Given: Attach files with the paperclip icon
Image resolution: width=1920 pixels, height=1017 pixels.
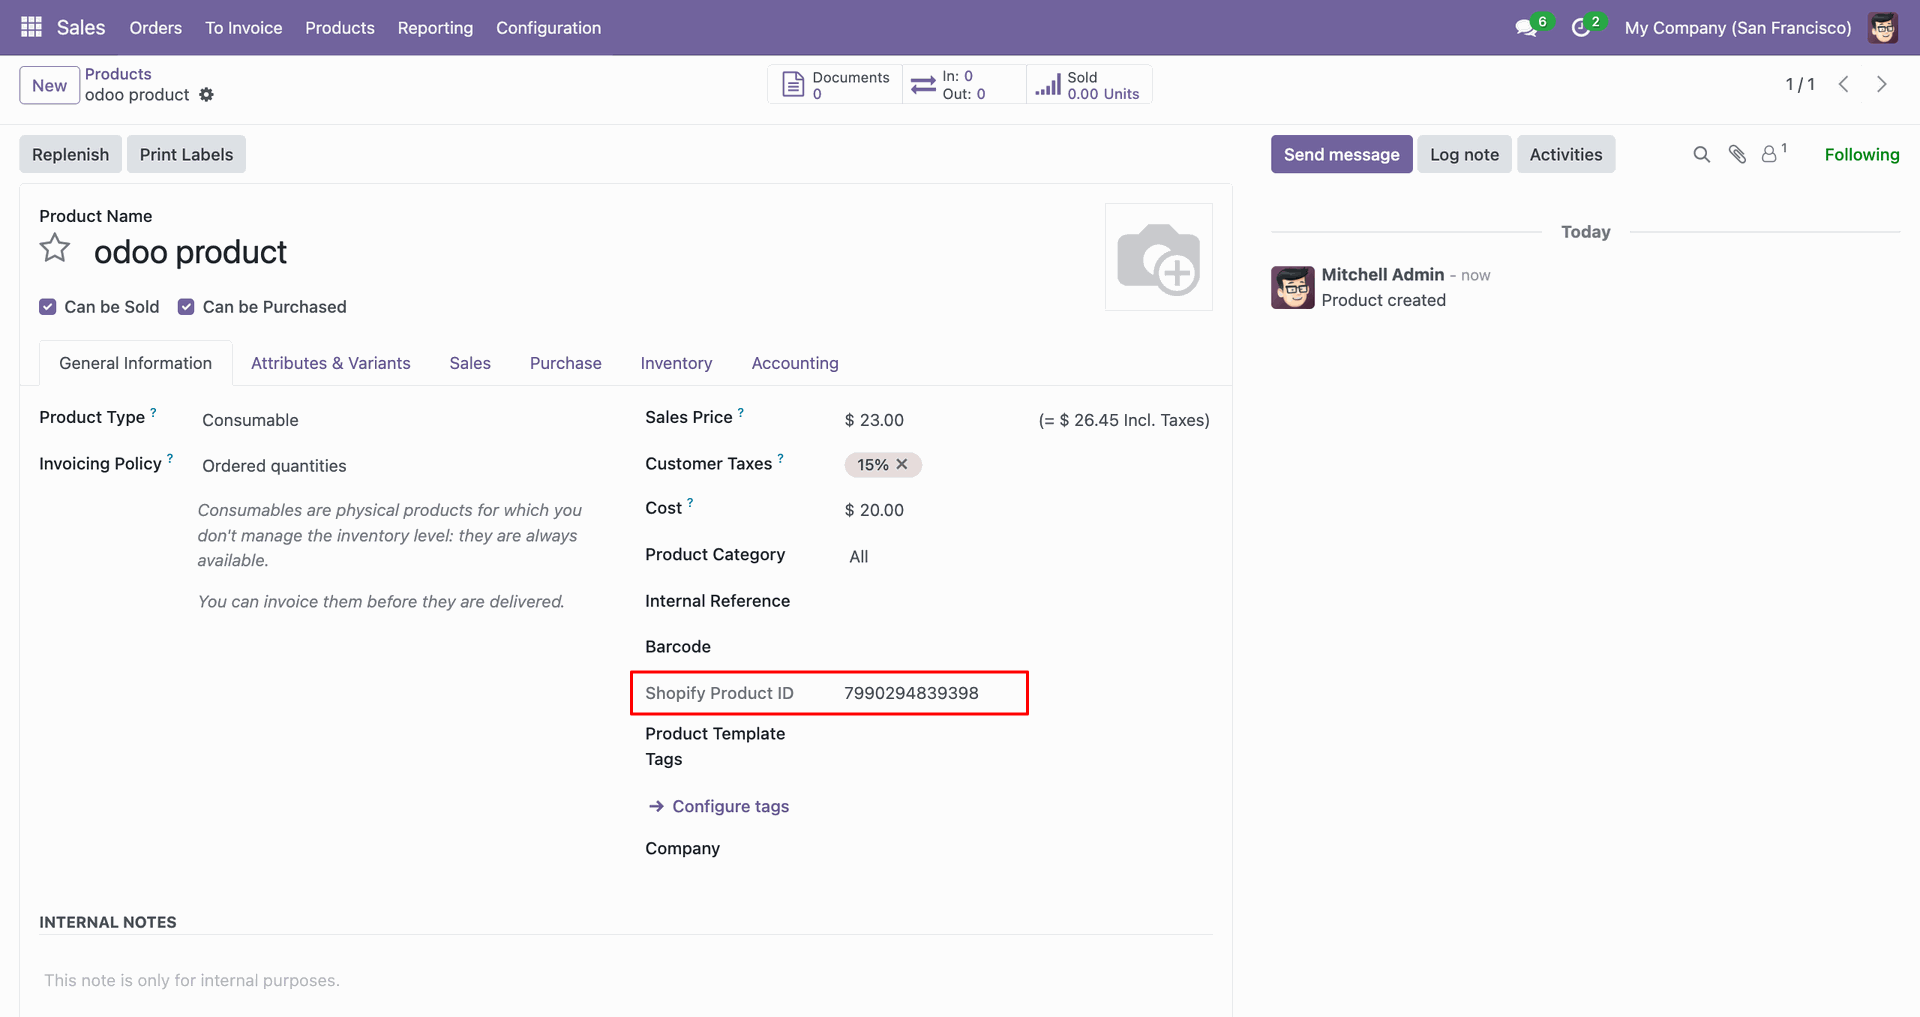Looking at the screenshot, I should [1737, 154].
